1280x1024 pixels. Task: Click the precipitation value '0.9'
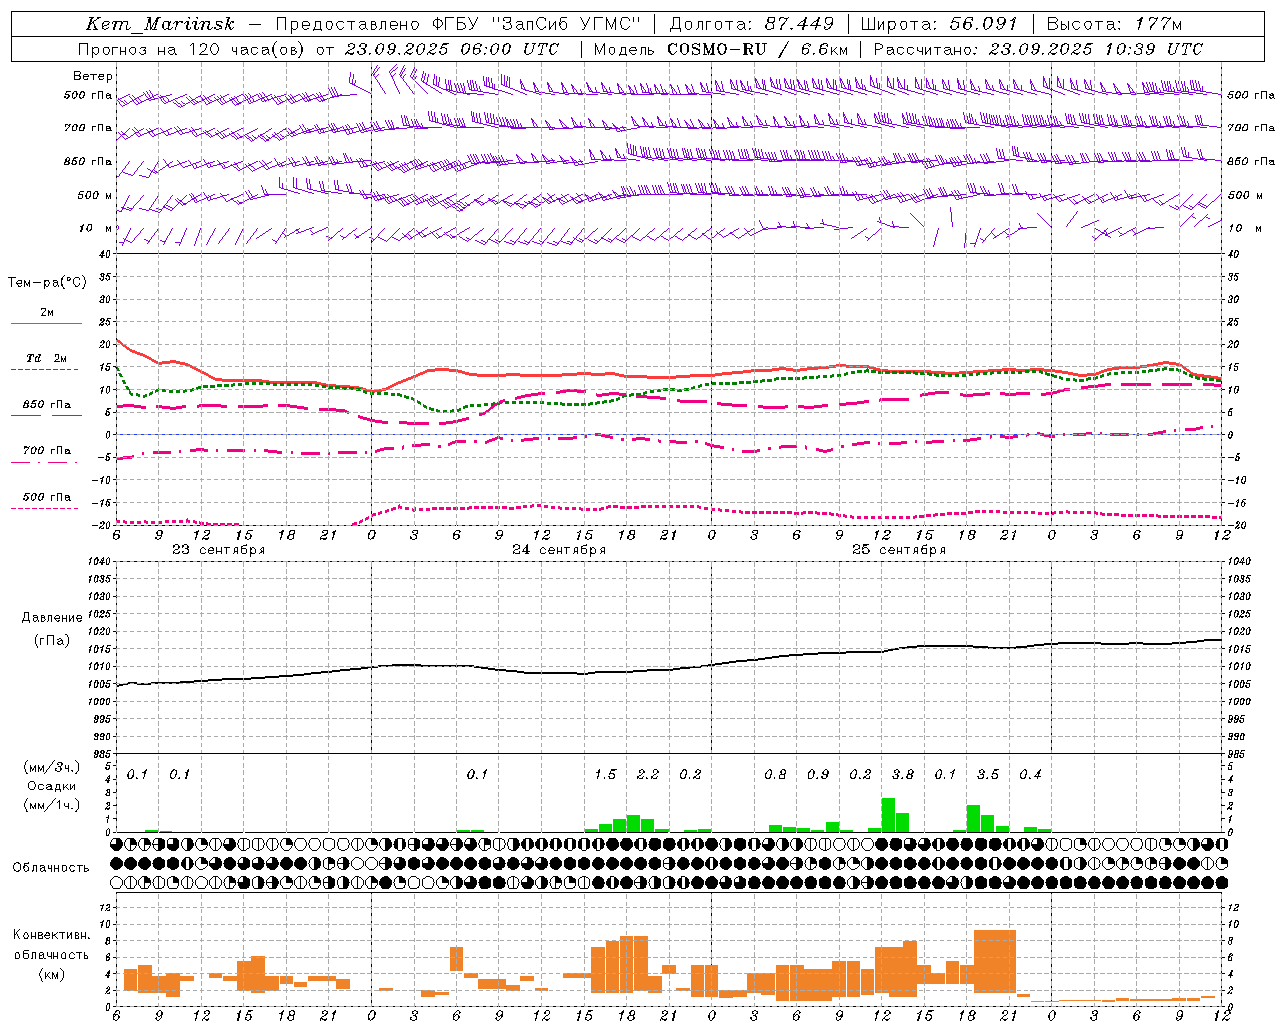(818, 775)
